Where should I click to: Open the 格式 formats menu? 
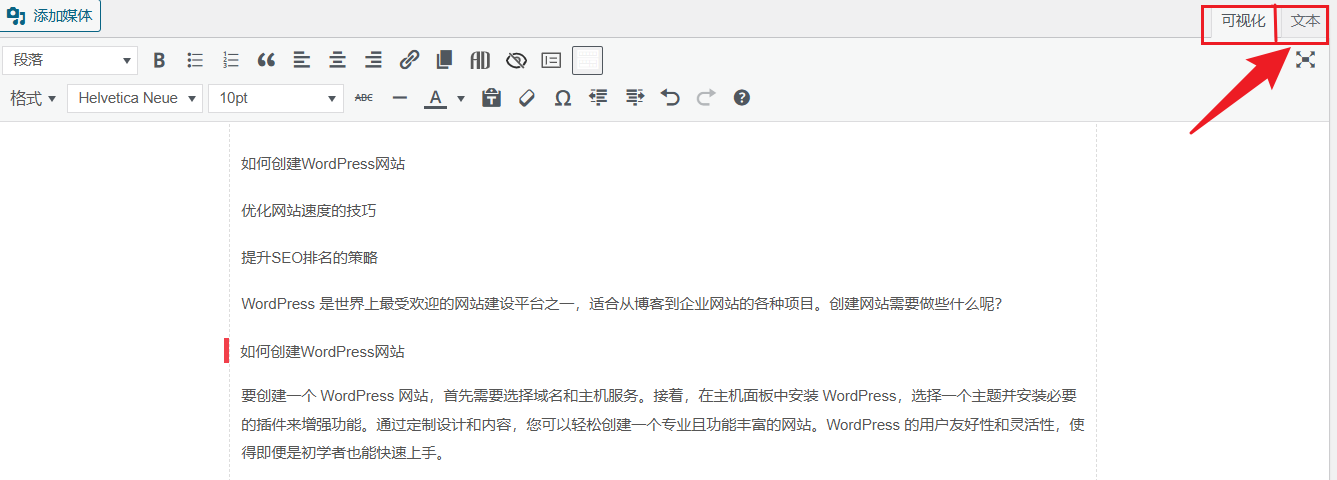click(x=33, y=98)
